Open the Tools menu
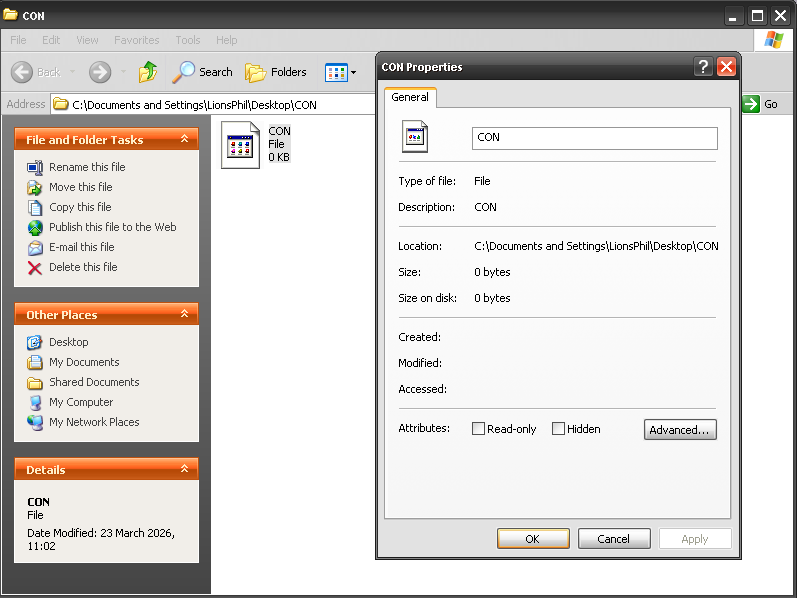The image size is (797, 598). click(188, 40)
